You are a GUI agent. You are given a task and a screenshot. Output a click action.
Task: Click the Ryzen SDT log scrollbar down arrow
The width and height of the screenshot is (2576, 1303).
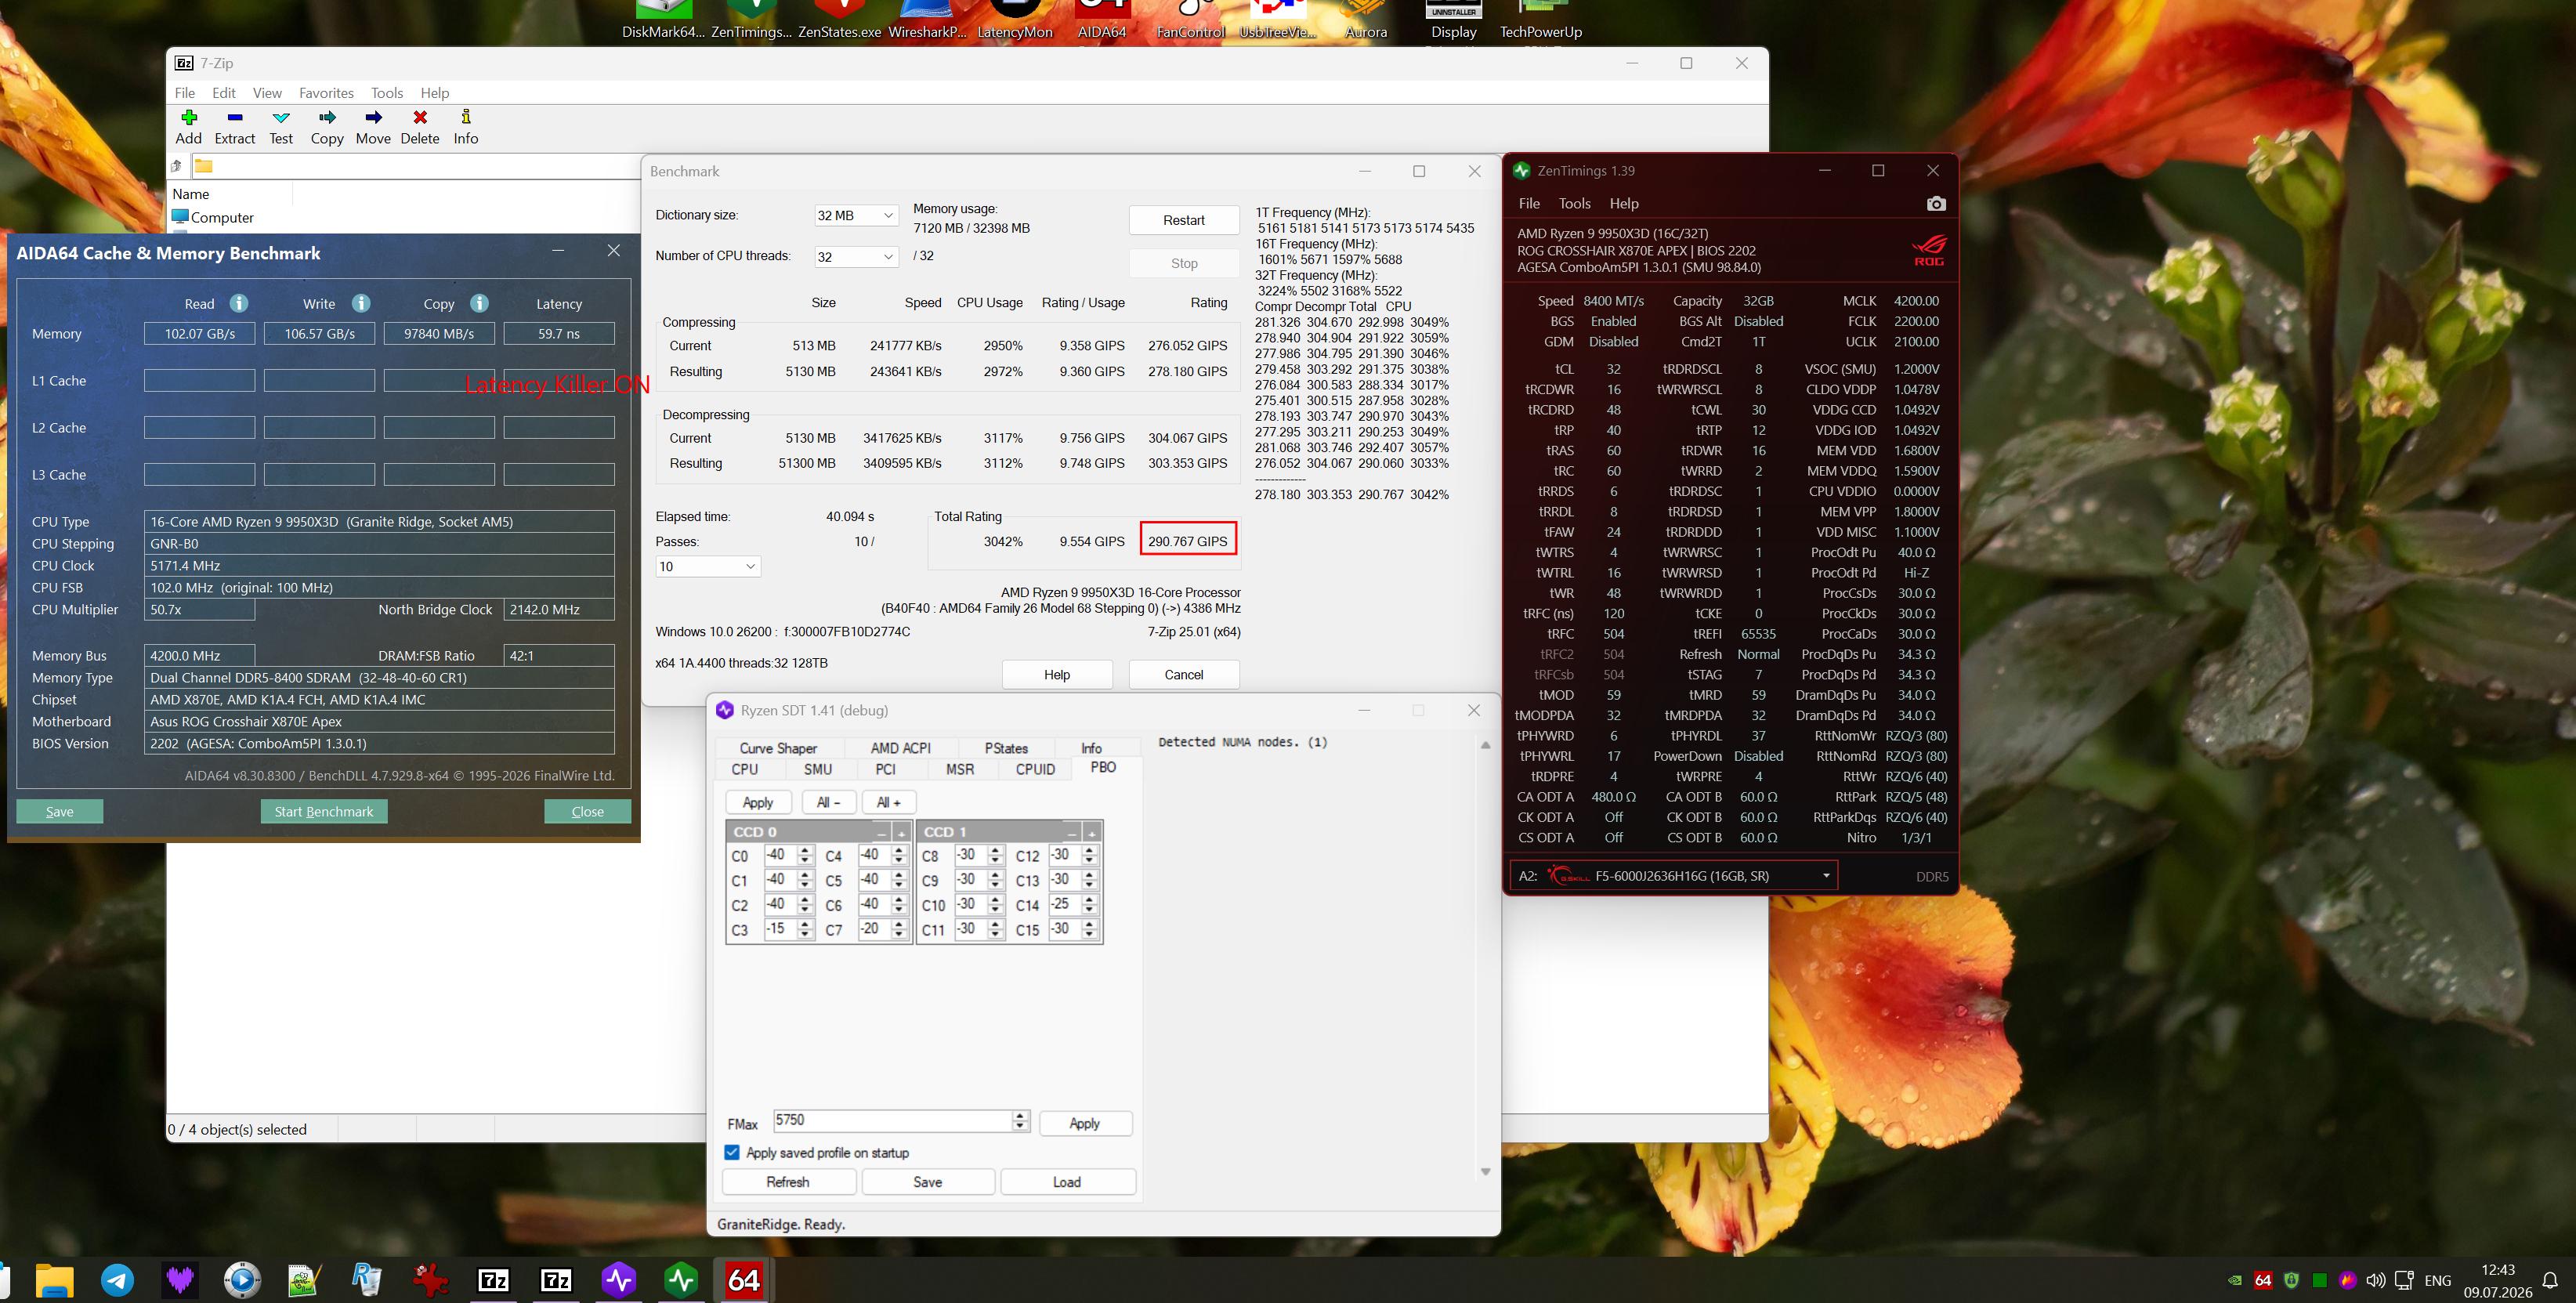click(1485, 1171)
